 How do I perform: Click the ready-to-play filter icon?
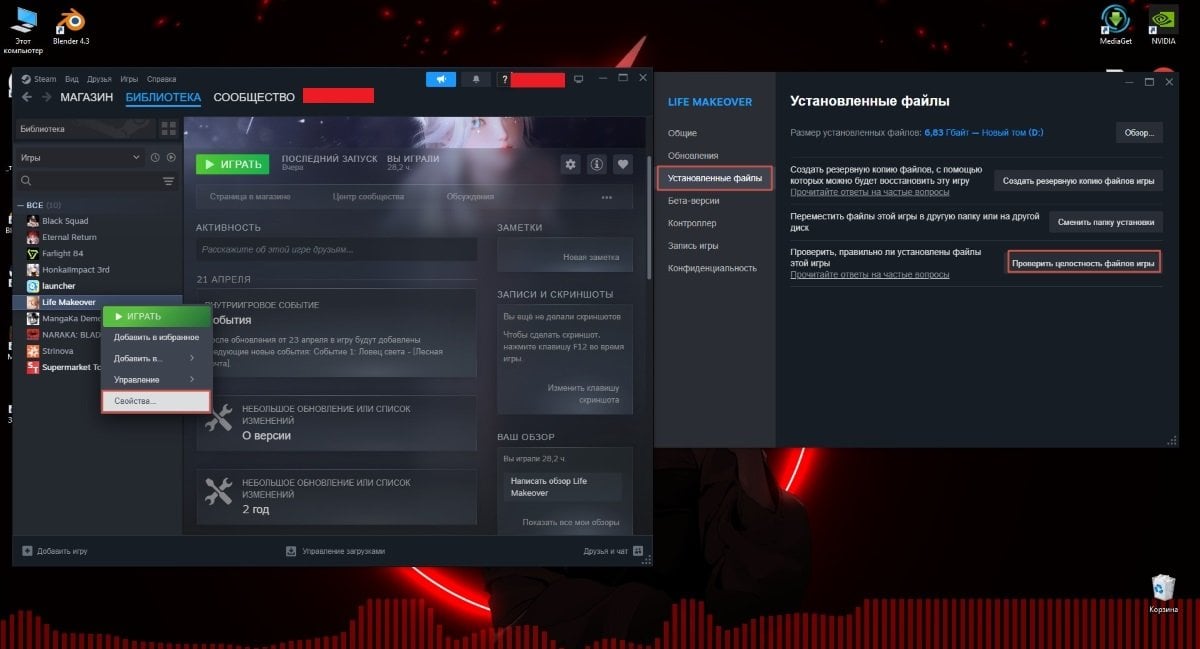click(x=171, y=157)
